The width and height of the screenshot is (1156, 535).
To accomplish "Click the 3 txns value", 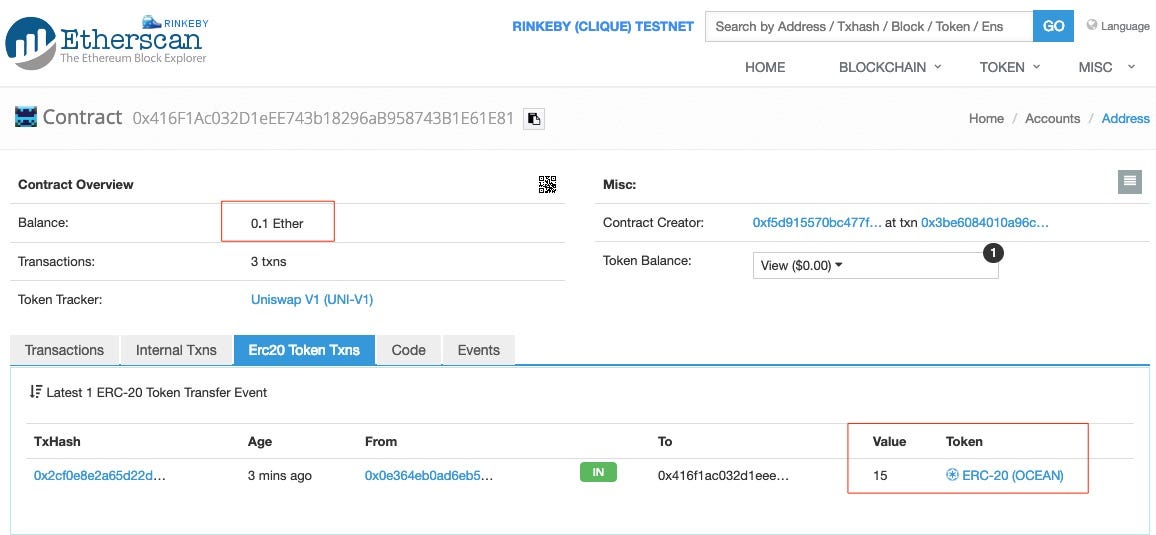I will [x=268, y=262].
